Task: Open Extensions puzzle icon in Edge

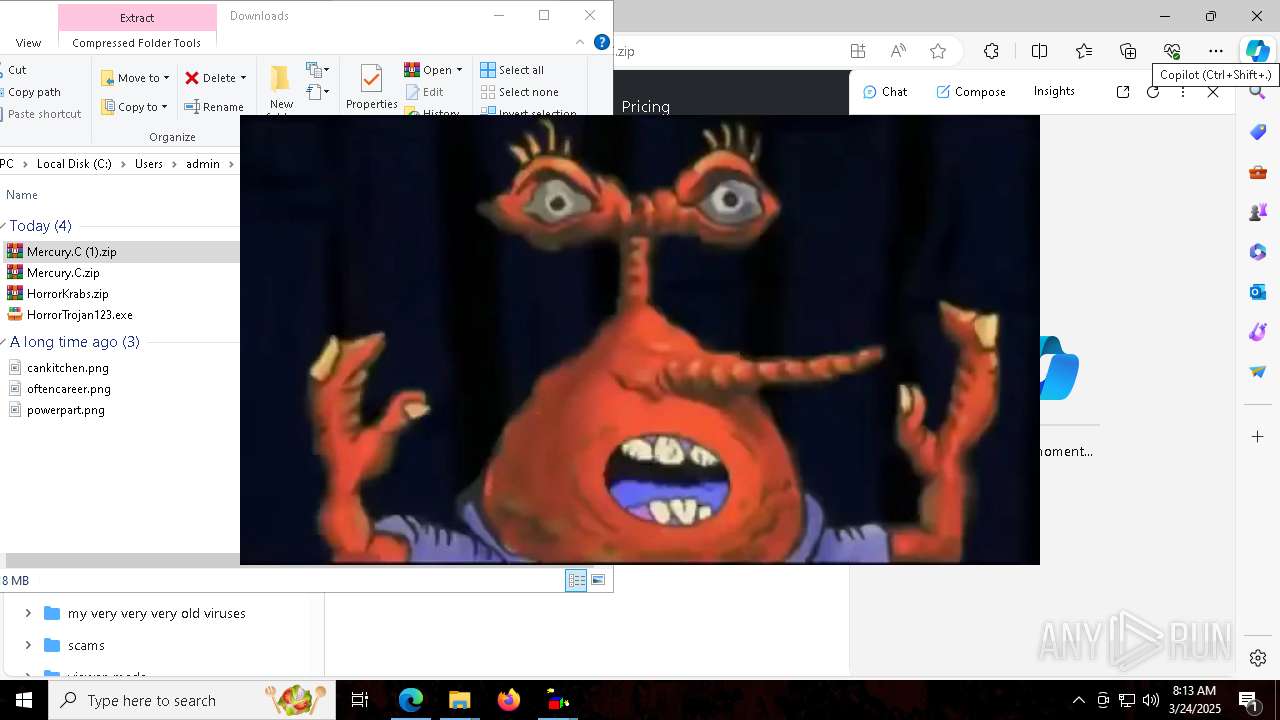Action: pyautogui.click(x=991, y=51)
